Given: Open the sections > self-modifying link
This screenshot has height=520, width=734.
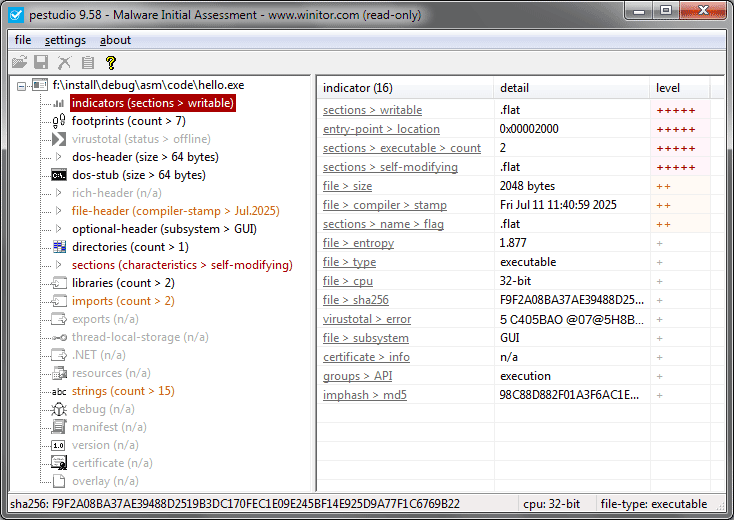Looking at the screenshot, I should 390,167.
